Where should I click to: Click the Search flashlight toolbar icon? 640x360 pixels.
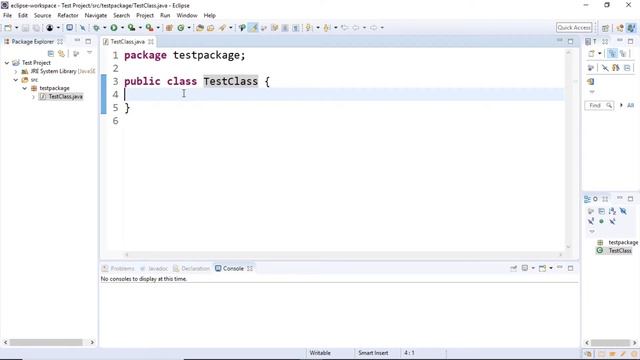point(222,28)
